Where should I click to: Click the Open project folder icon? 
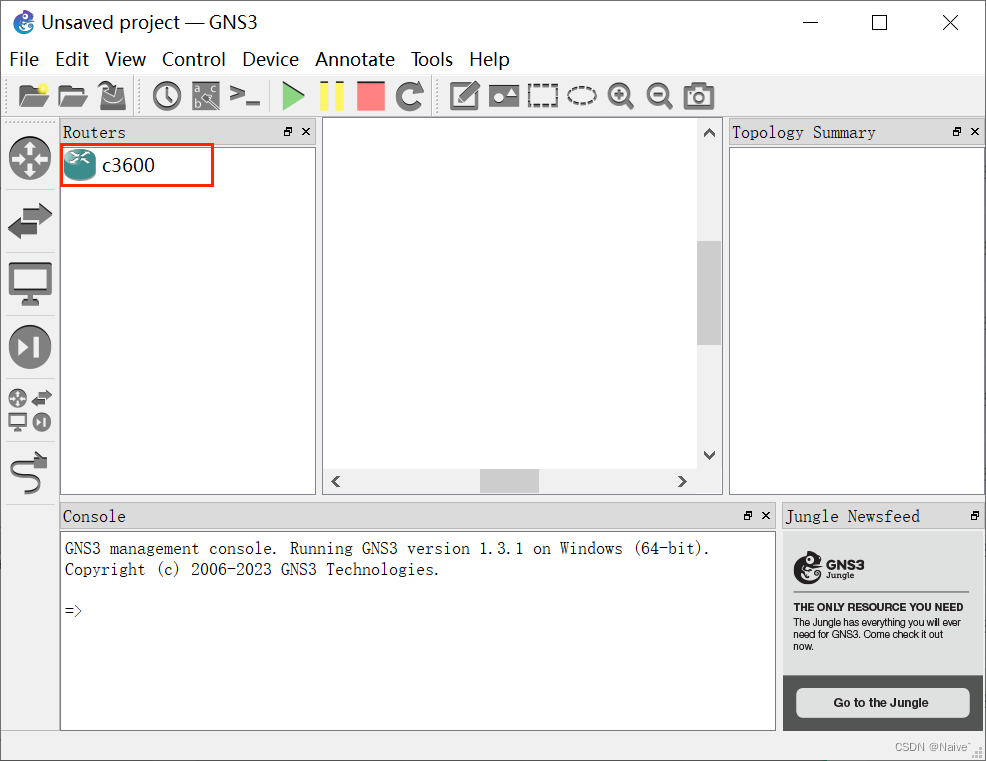click(73, 96)
